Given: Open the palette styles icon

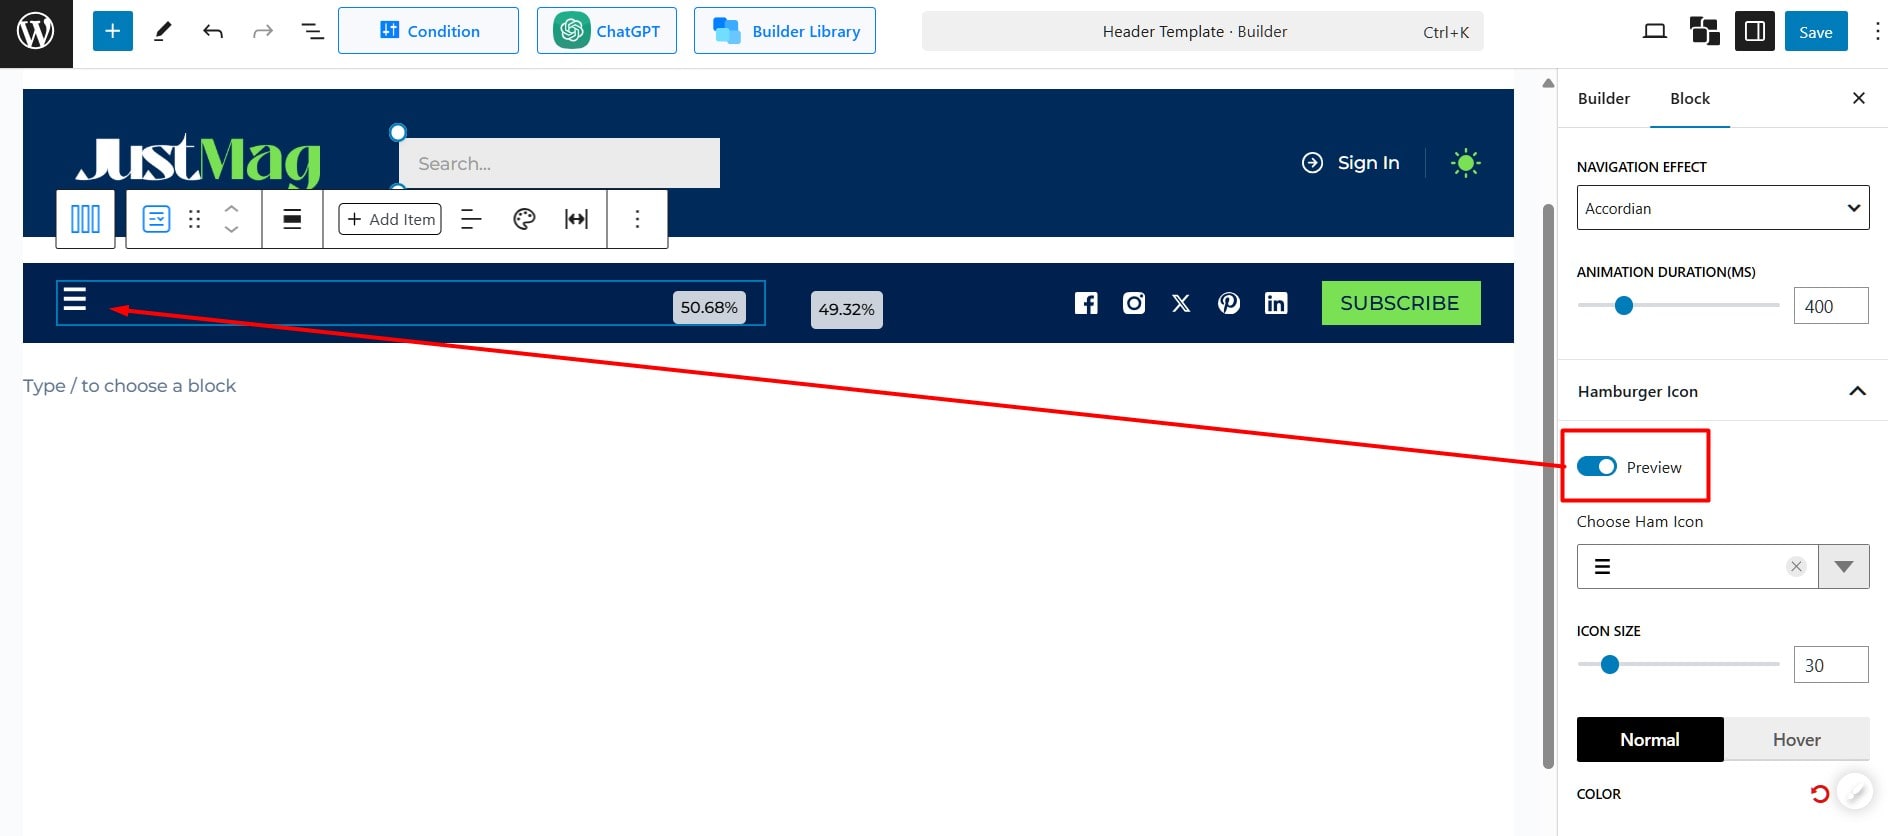Looking at the screenshot, I should (x=524, y=219).
